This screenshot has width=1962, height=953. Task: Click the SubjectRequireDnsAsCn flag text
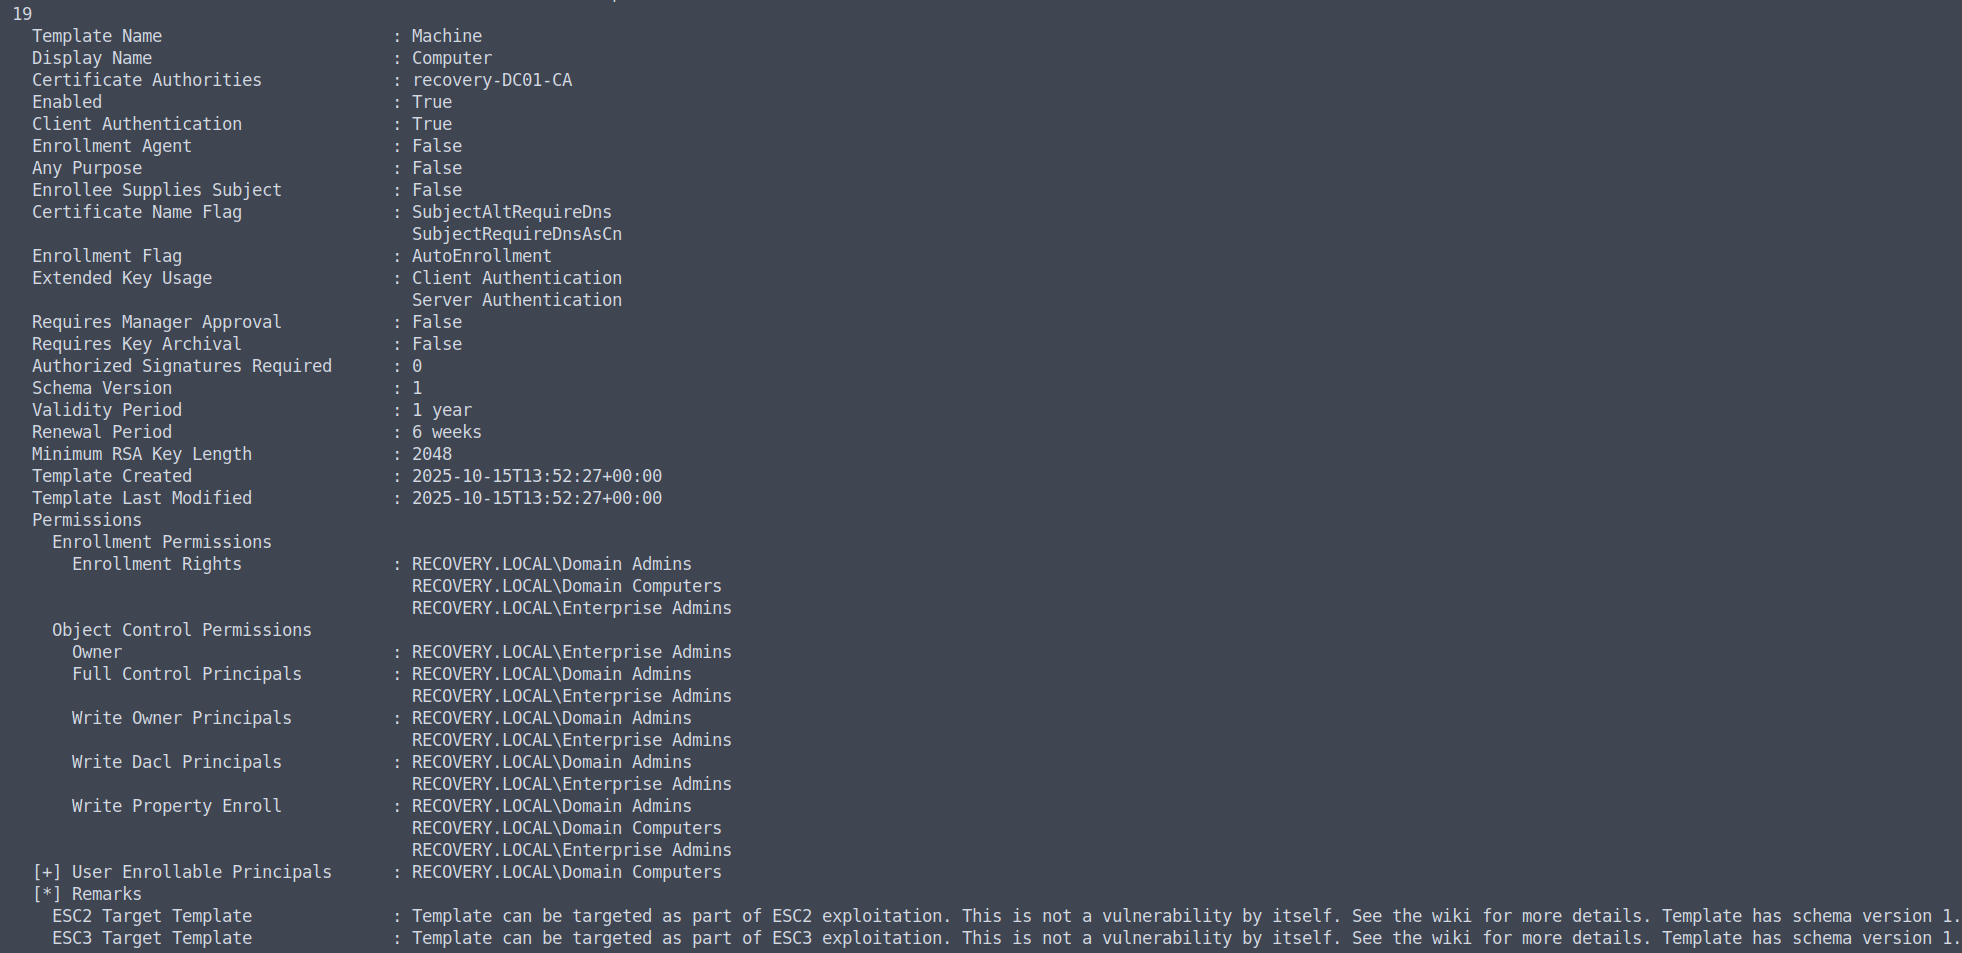(517, 234)
